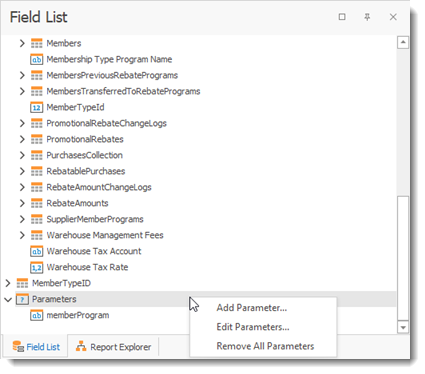Collapse the Parameters node
Image resolution: width=425 pixels, height=374 pixels.
8,299
